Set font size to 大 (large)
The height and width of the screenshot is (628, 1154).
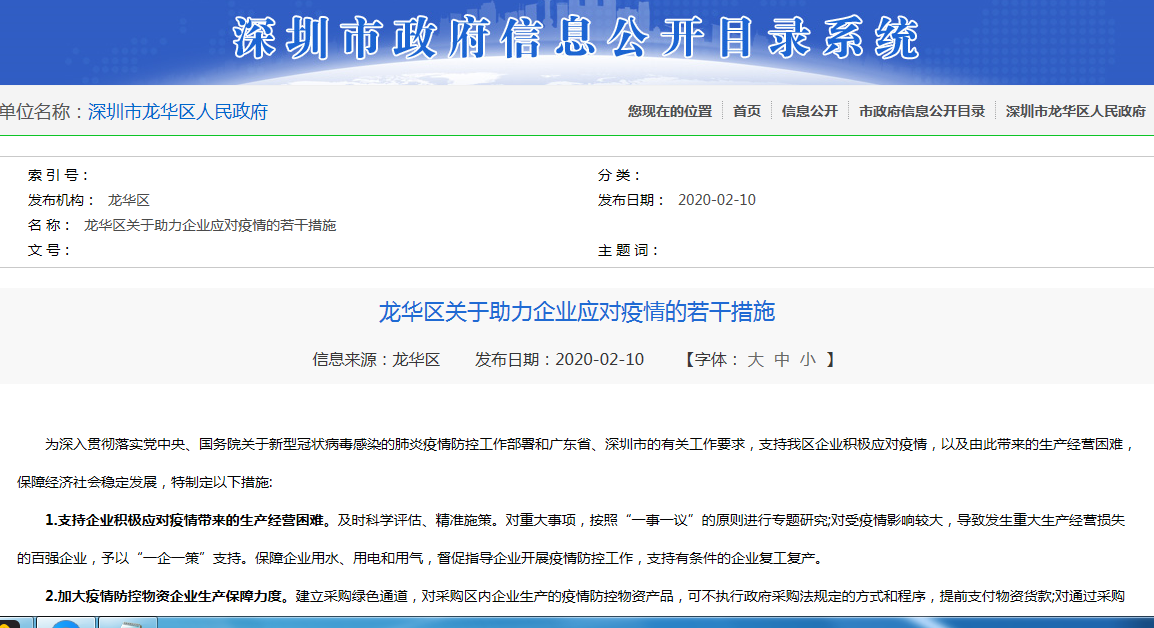(755, 360)
